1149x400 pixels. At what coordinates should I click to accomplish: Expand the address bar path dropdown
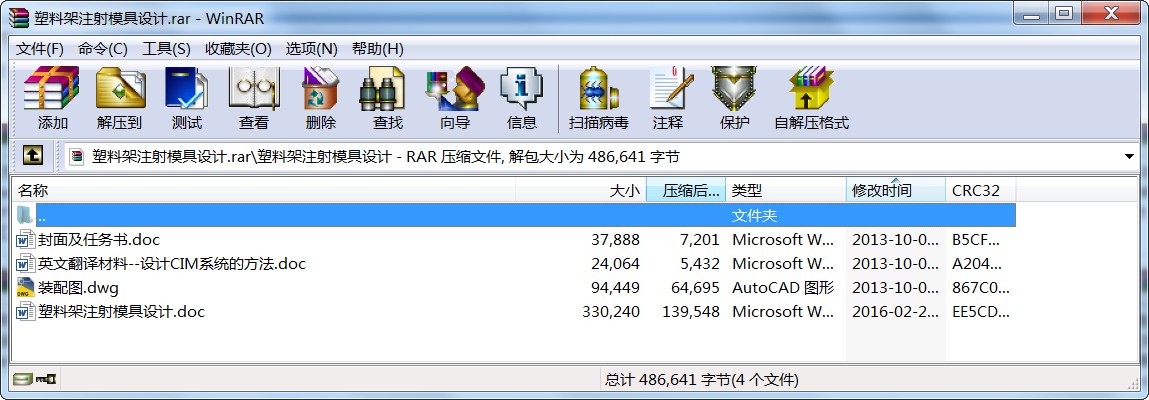(1129, 156)
